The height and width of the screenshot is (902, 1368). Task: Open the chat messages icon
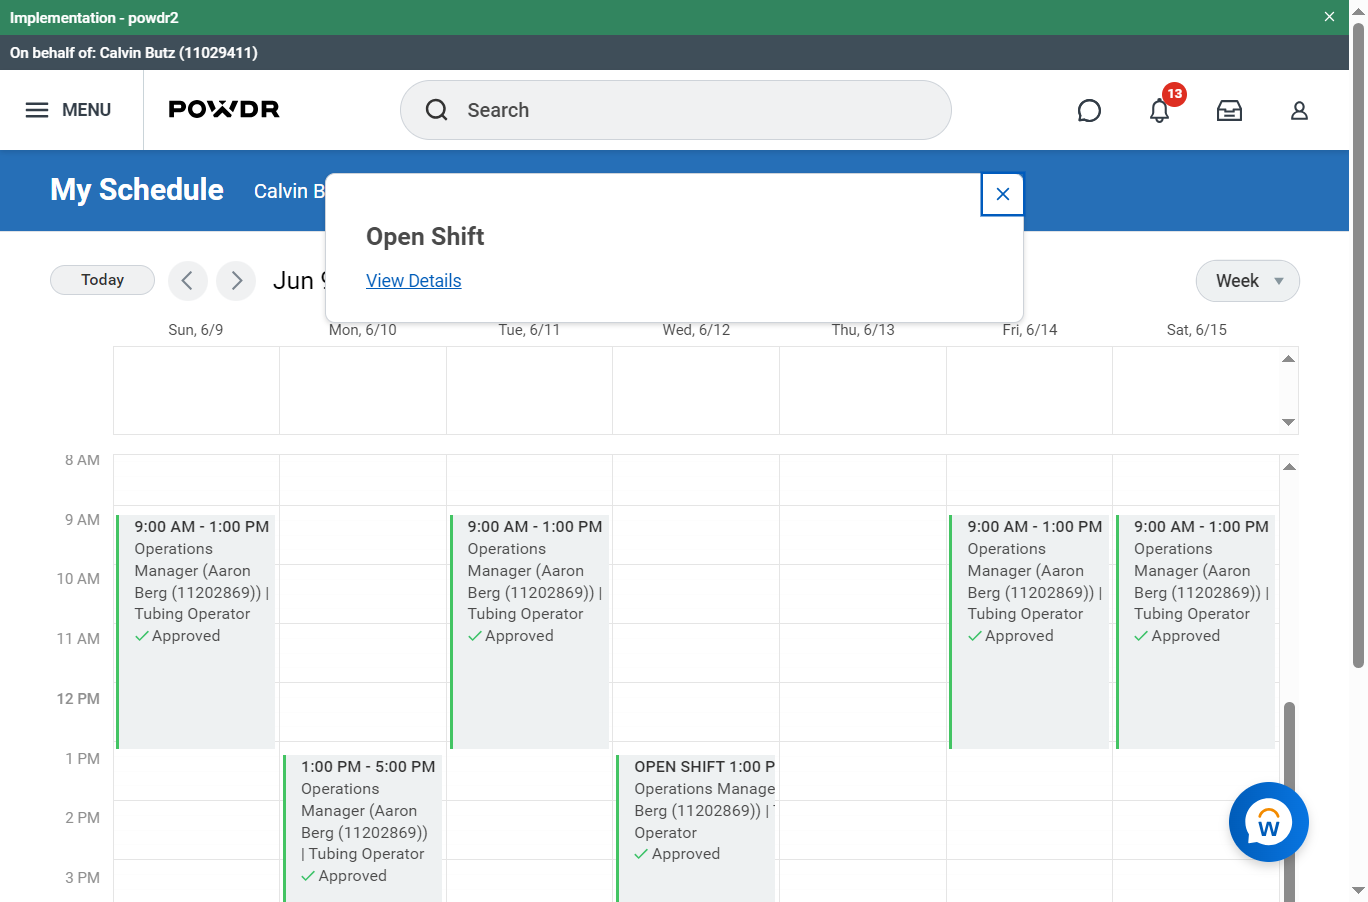point(1089,110)
